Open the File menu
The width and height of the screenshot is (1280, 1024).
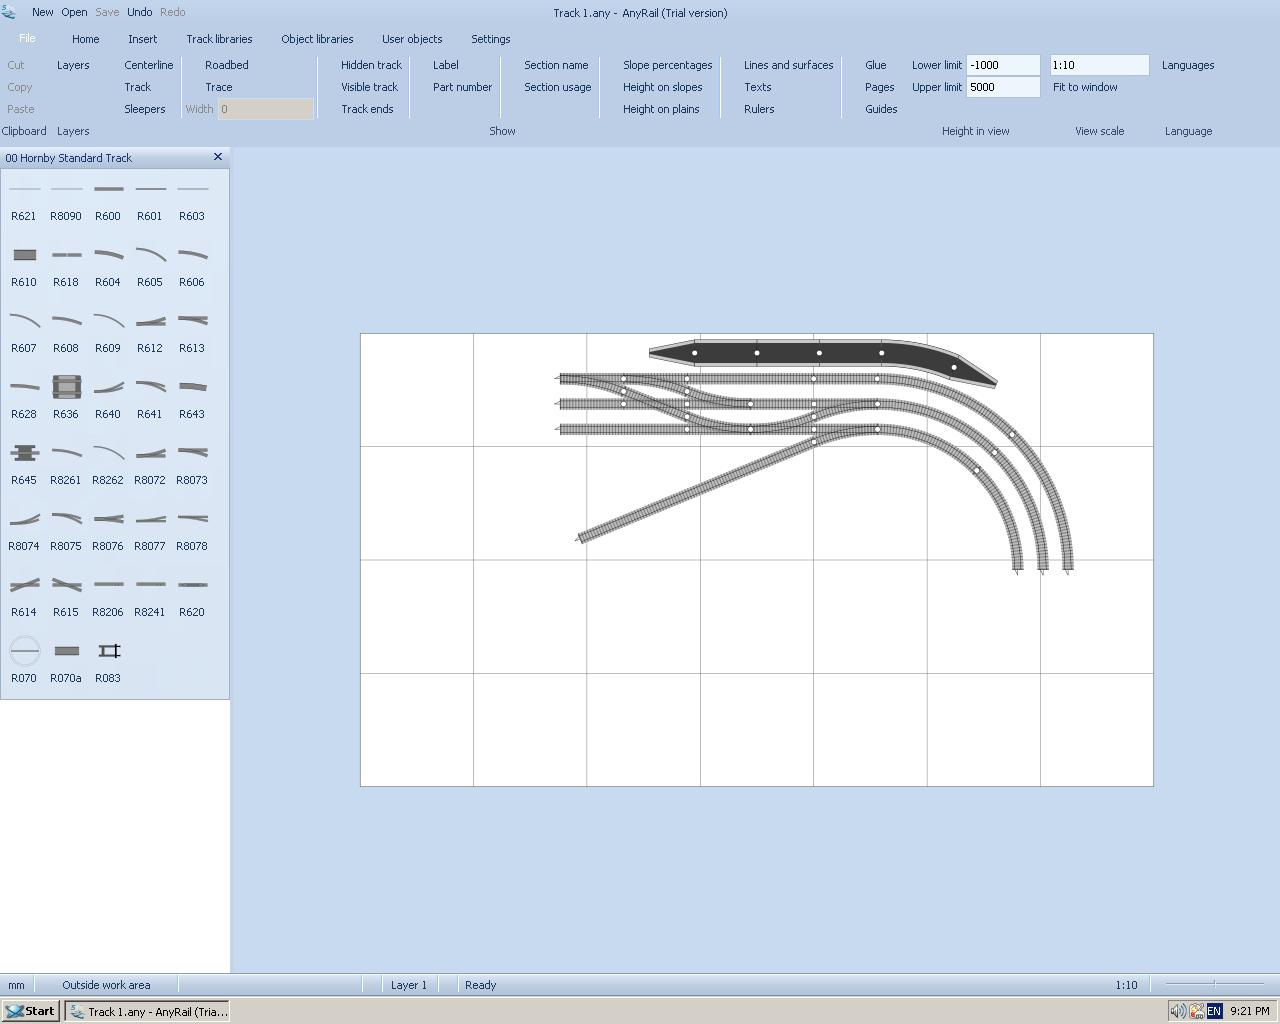point(27,39)
